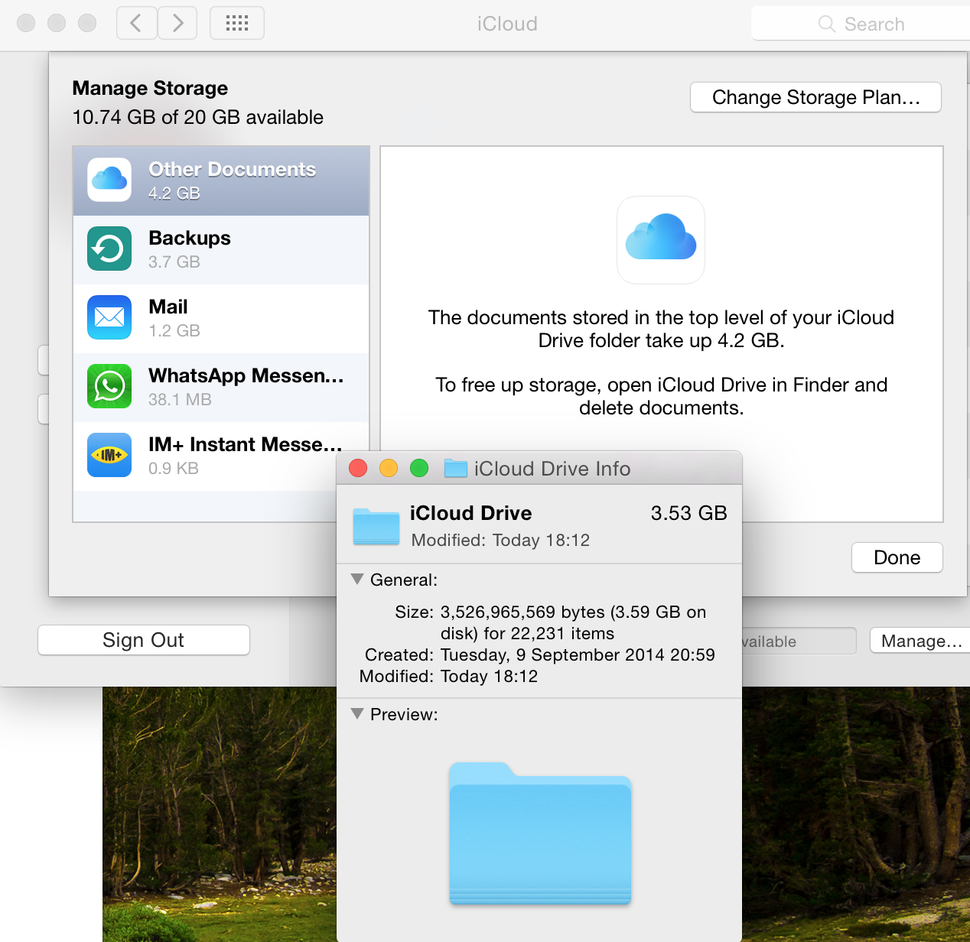Click the storage bar next to Manage
This screenshot has width=970, height=942.
pyautogui.click(x=798, y=641)
